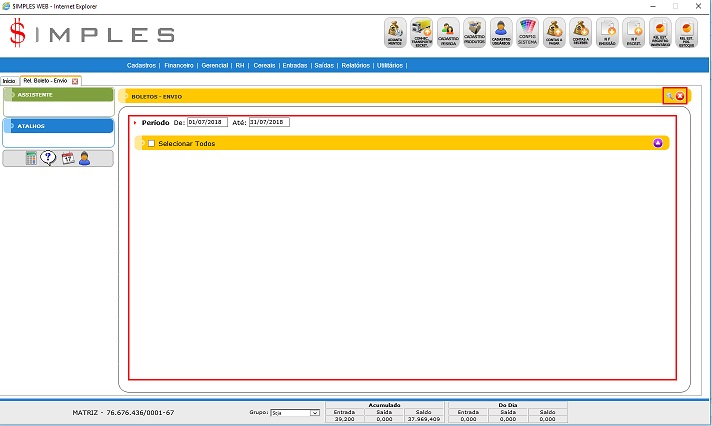This screenshot has width=712, height=426.
Task: Click the help question mark icon
Action: click(x=48, y=158)
